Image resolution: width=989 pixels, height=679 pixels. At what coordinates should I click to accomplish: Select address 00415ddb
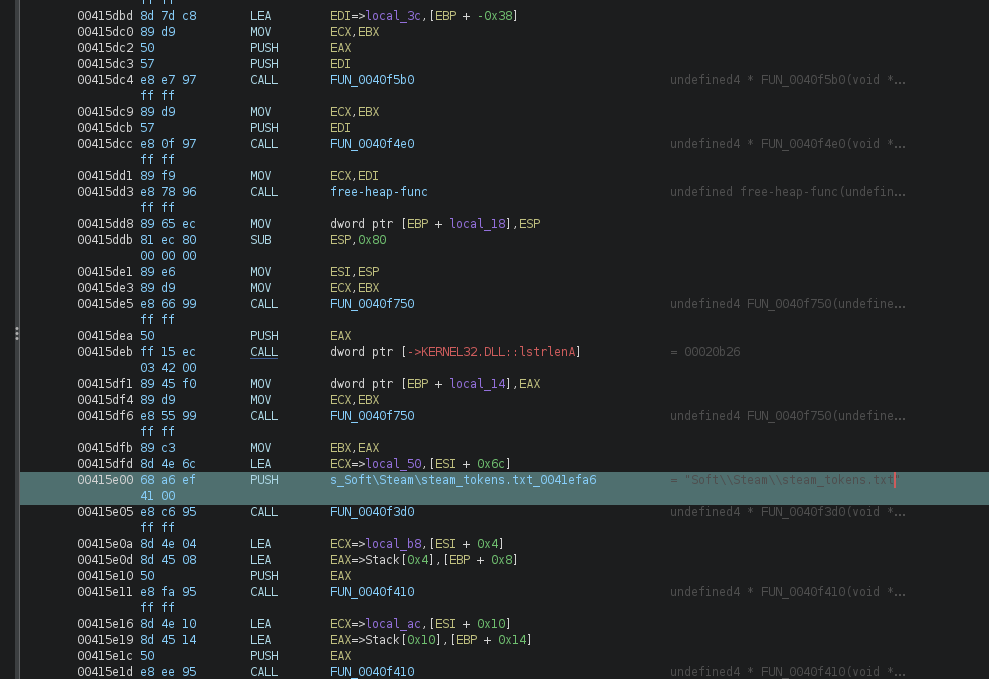pos(105,240)
